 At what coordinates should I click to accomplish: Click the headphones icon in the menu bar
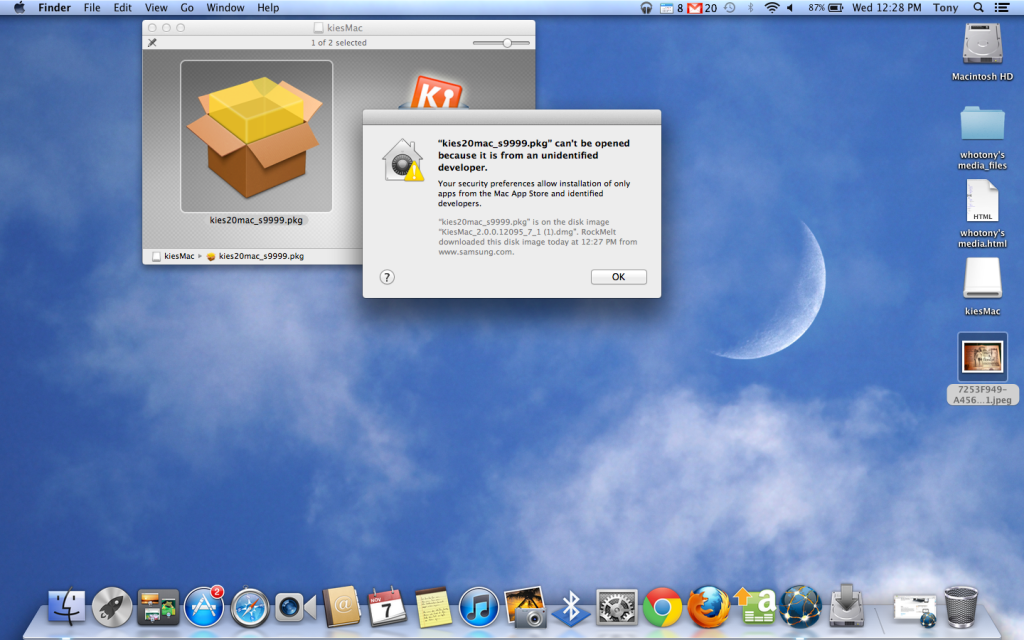click(x=646, y=8)
